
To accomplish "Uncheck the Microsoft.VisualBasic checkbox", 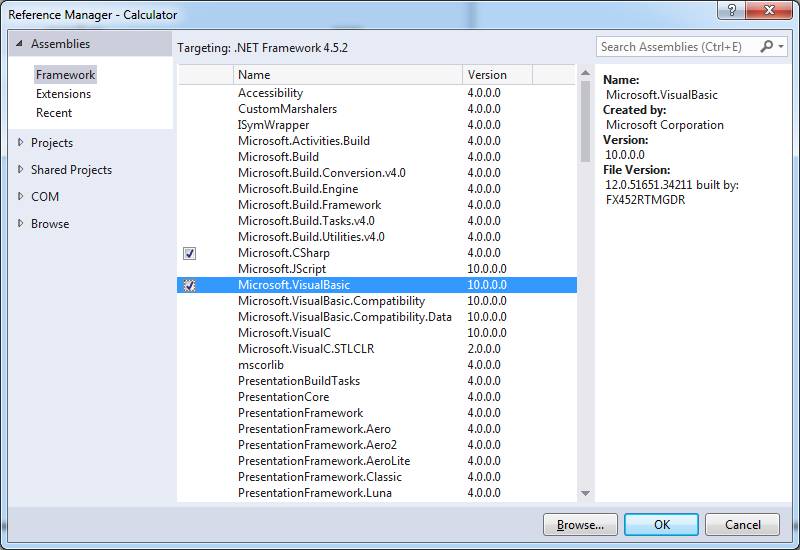I will tap(189, 285).
